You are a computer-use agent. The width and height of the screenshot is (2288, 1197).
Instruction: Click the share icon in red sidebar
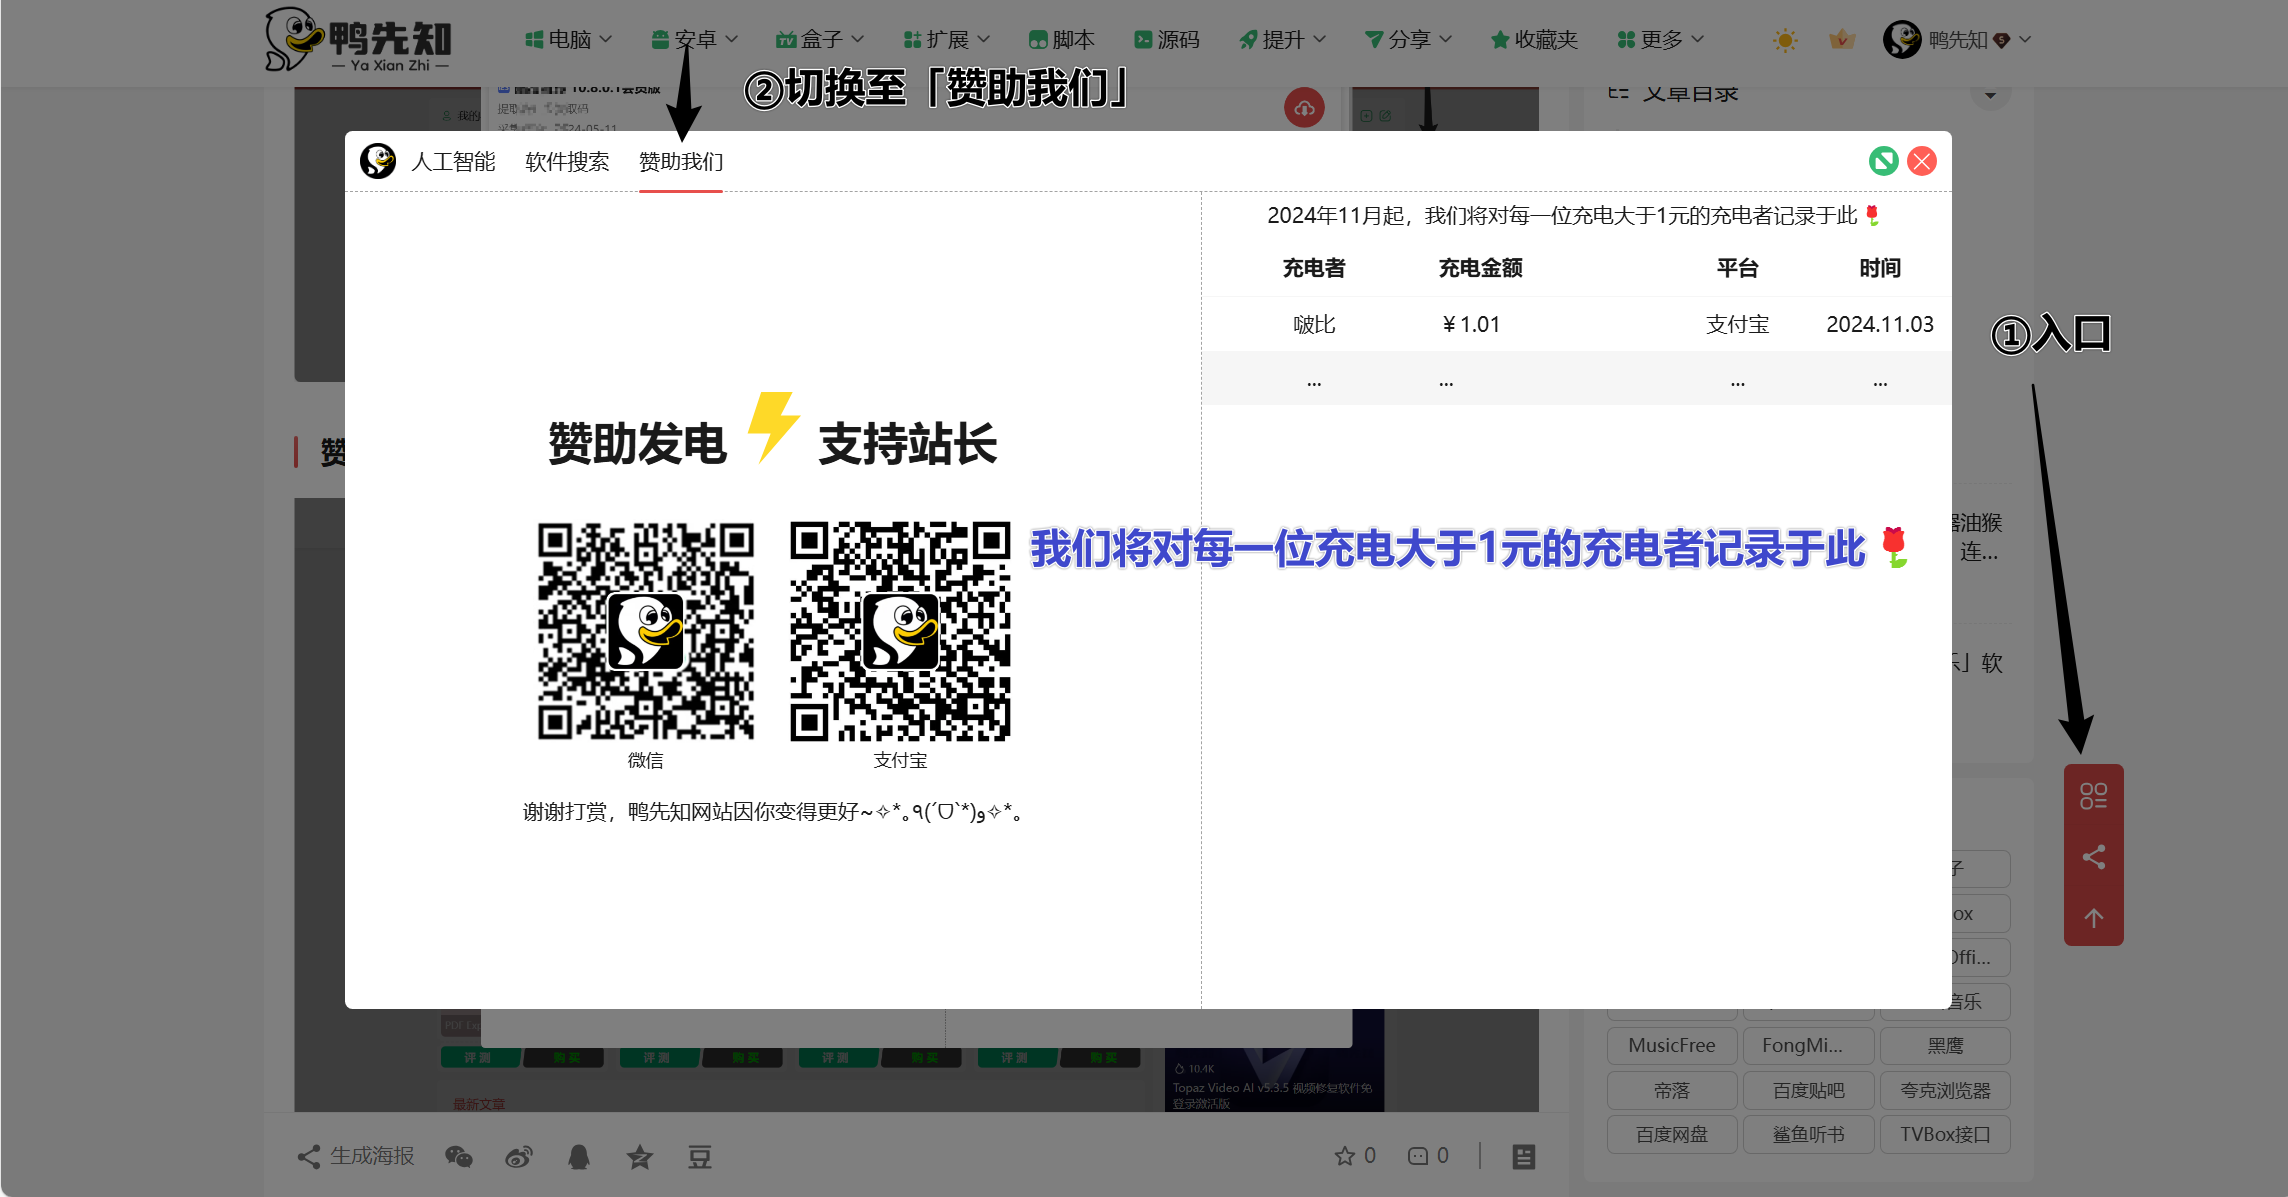coord(2094,857)
